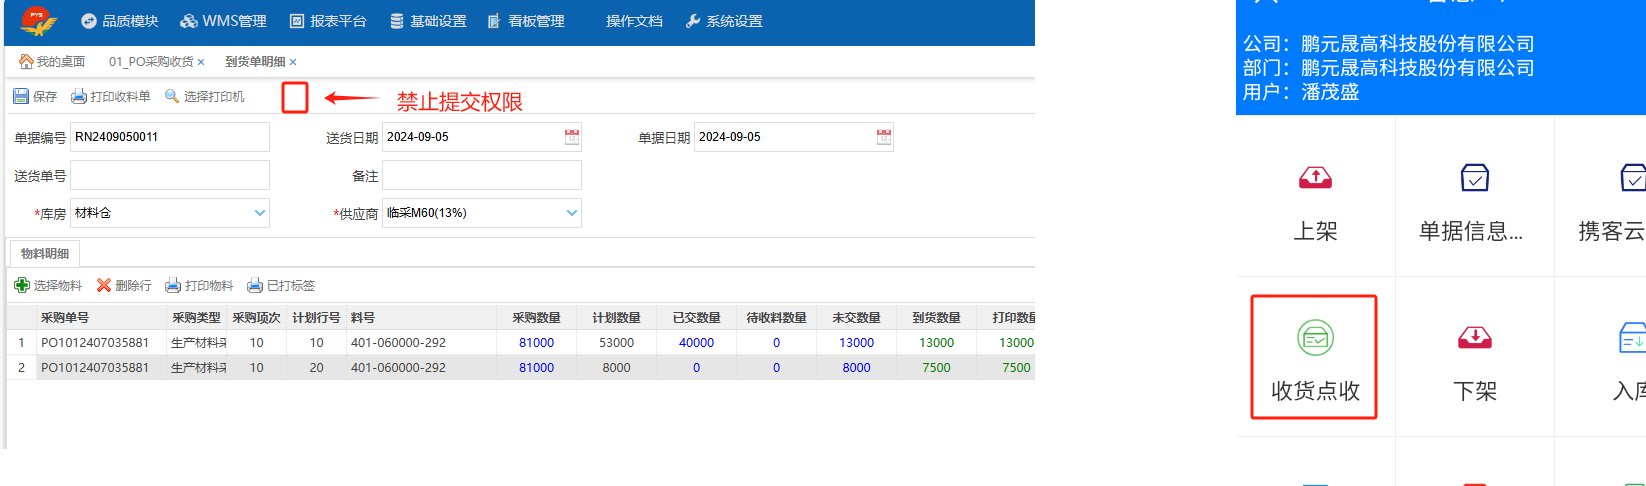Expand the 供应商 supplier dropdown
Screen dimensions: 1646x486
coord(572,213)
